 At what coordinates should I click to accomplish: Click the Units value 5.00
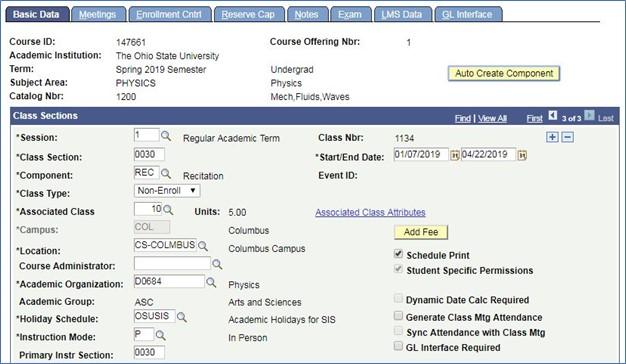tap(237, 212)
